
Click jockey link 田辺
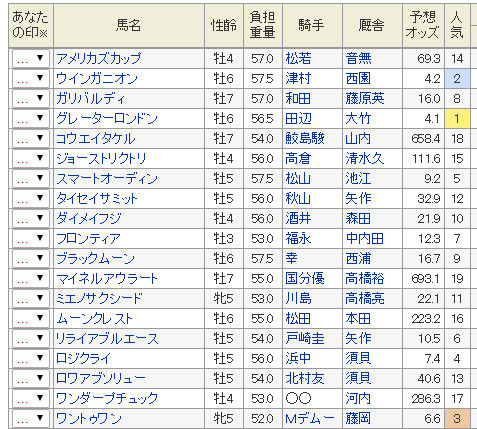[298, 119]
